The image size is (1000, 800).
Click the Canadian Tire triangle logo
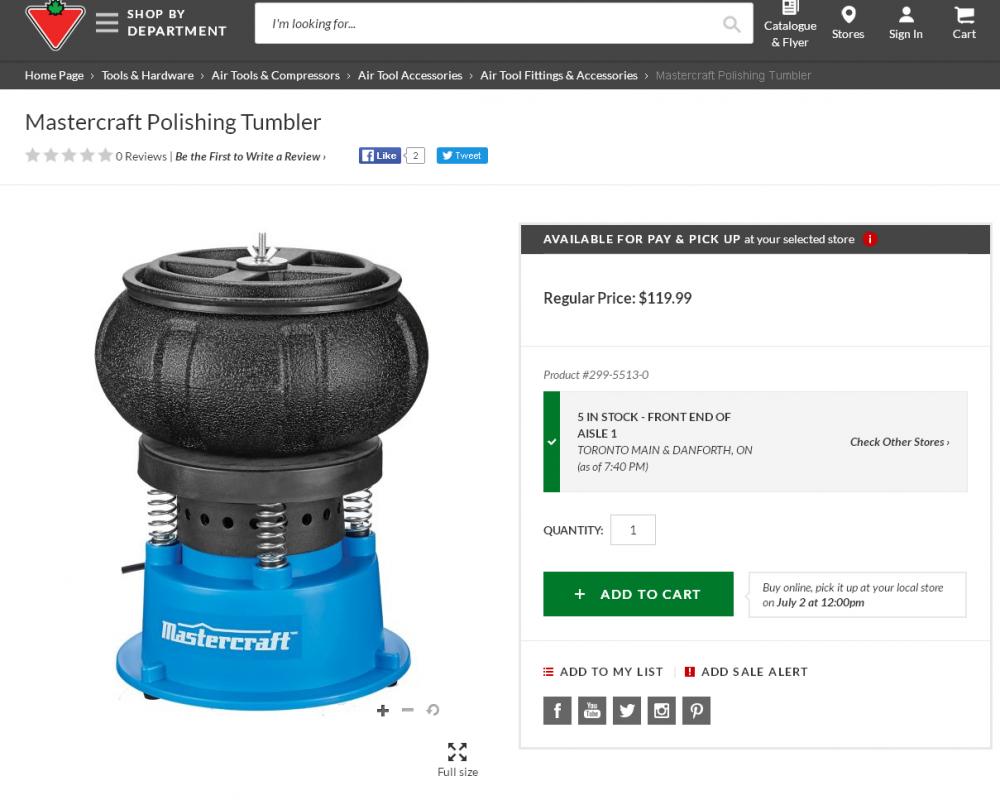[x=55, y=24]
